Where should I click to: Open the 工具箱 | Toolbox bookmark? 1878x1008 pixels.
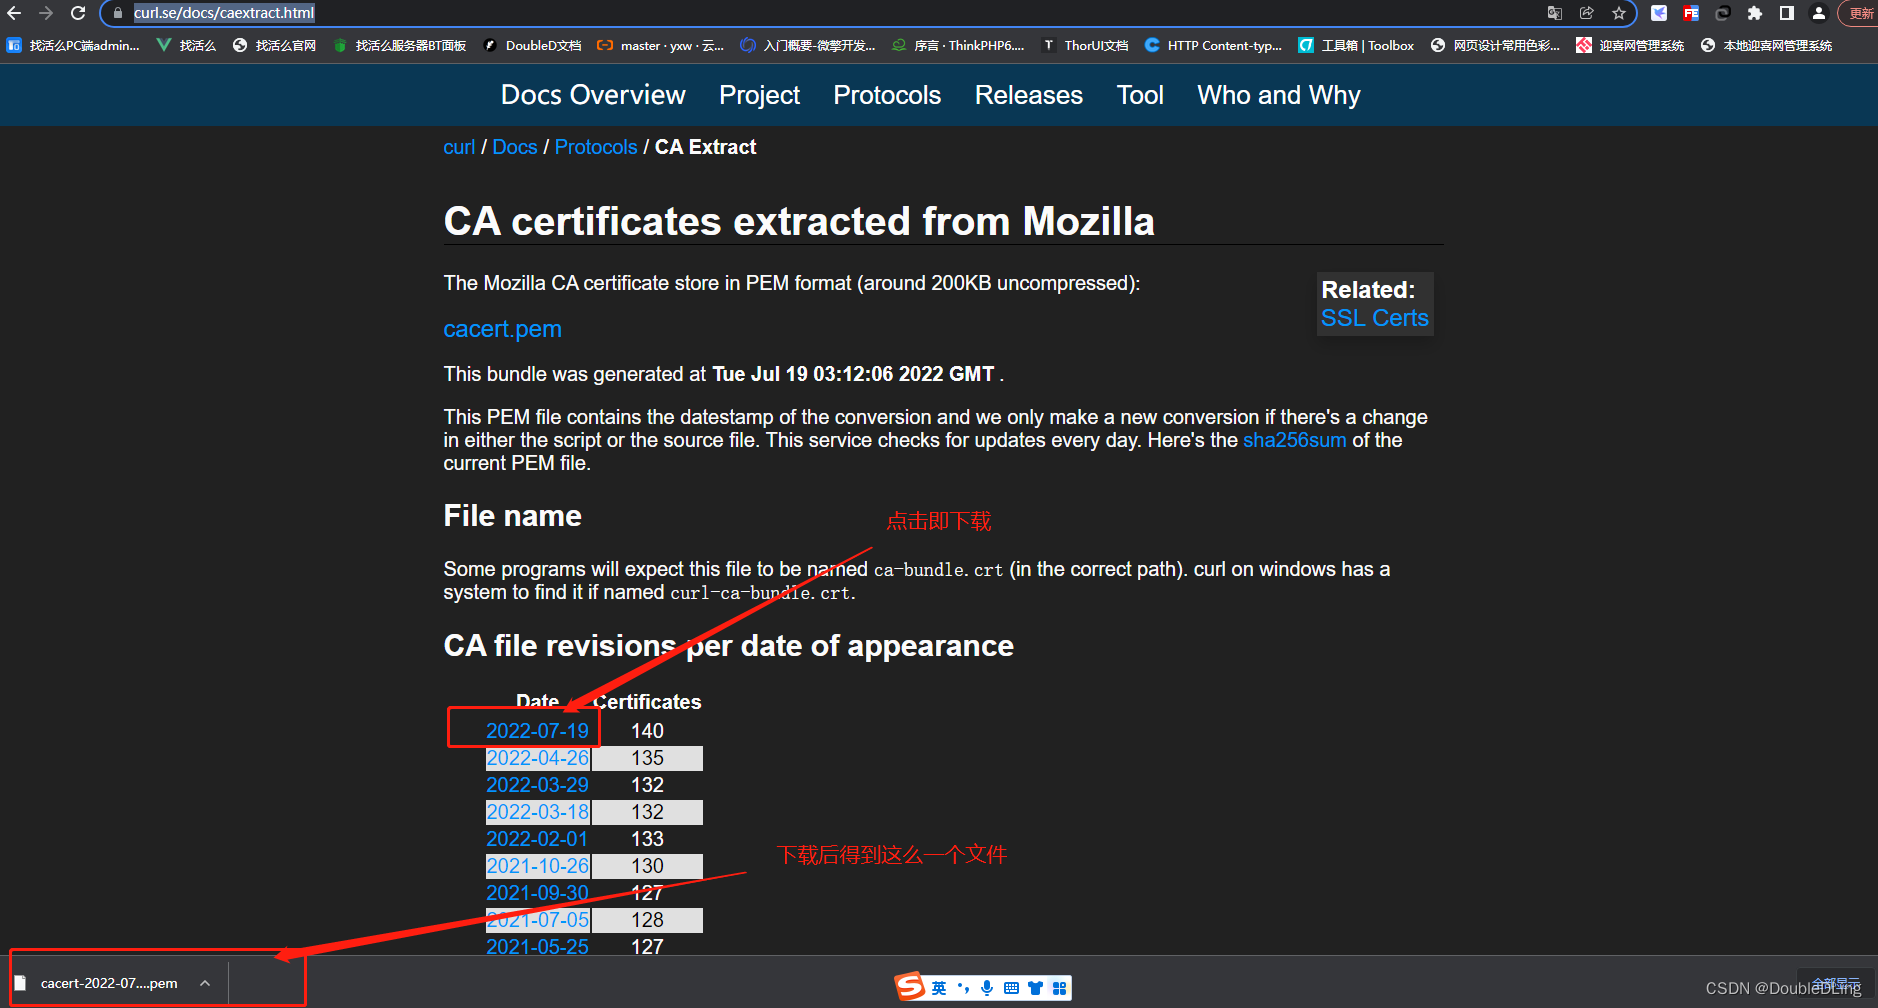tap(1356, 45)
